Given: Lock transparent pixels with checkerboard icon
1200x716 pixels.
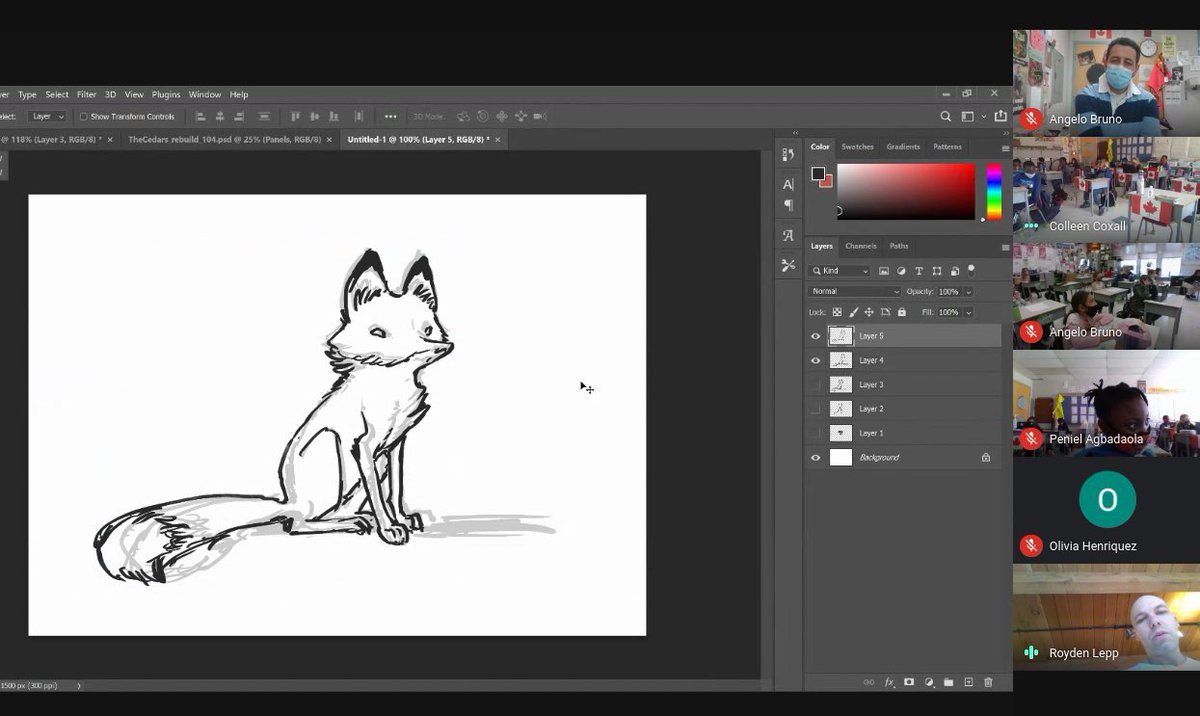Looking at the screenshot, I should tap(837, 312).
